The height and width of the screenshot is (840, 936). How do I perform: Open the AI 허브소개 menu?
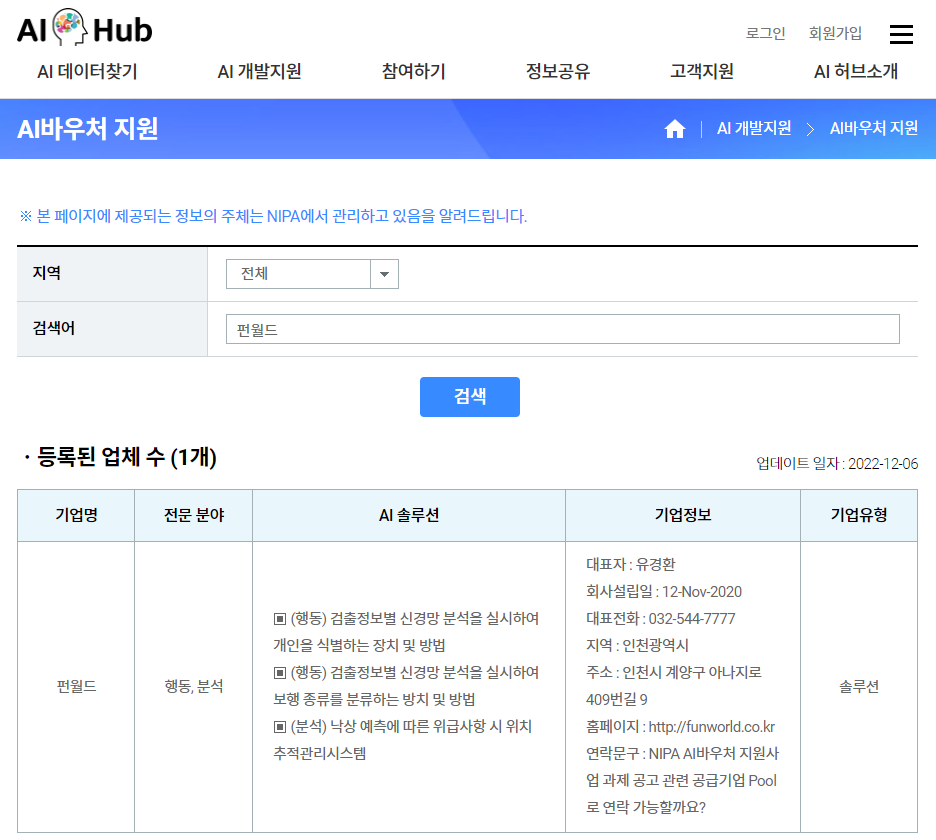(x=856, y=72)
